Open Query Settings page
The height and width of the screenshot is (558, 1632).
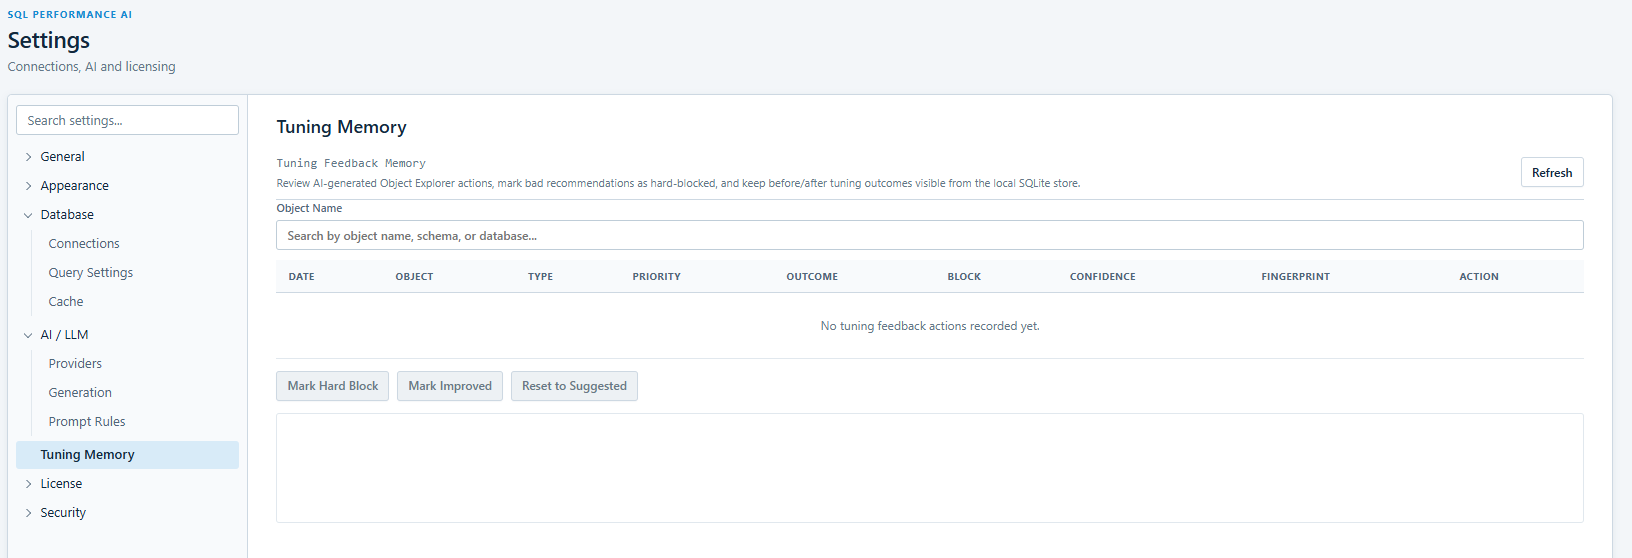point(90,273)
